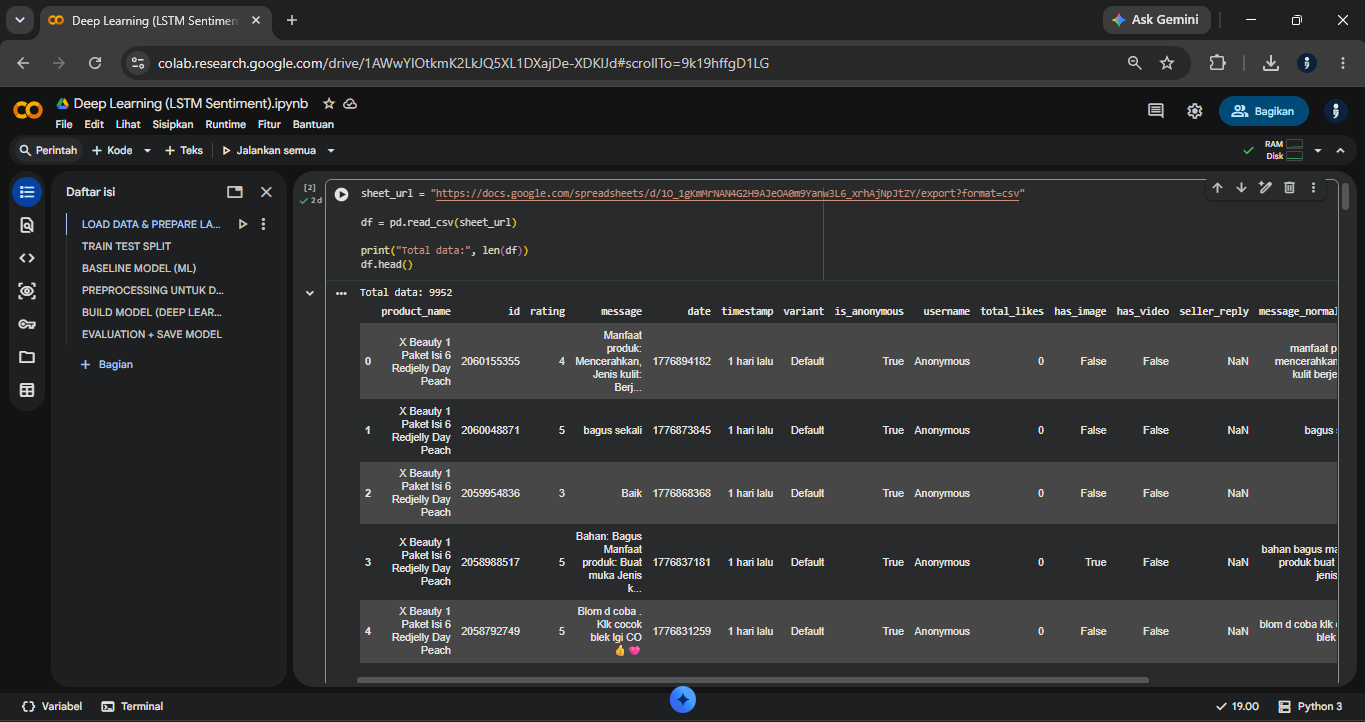The height and width of the screenshot is (722, 1365).
Task: Open the Google Sheets CSV link in code
Action: [x=727, y=194]
